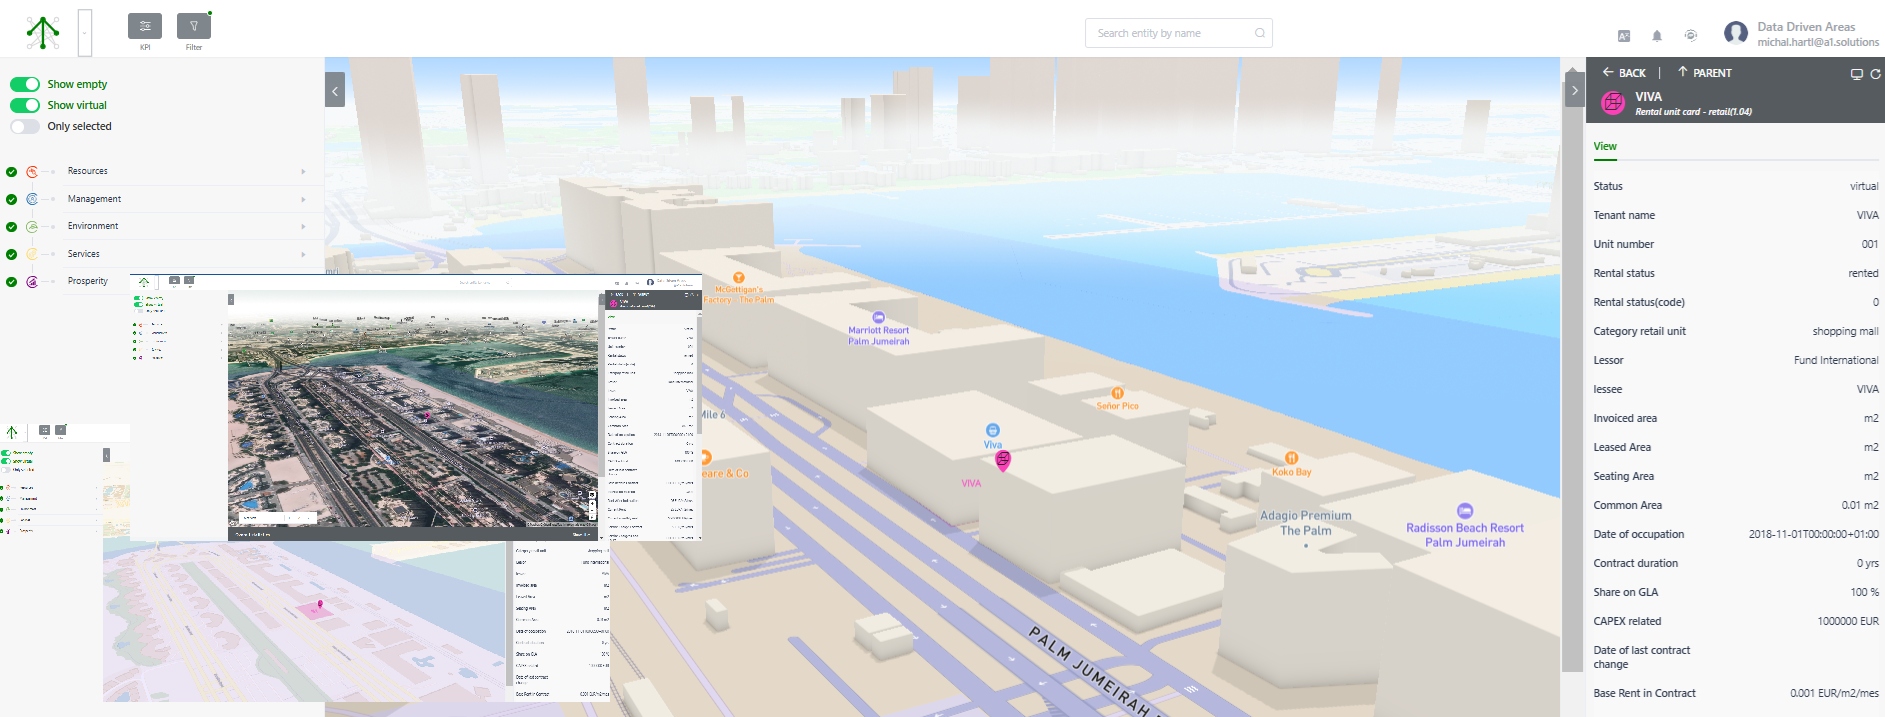Click the magnifier icon in the search box
This screenshot has height=717, width=1885.
[x=1260, y=33]
